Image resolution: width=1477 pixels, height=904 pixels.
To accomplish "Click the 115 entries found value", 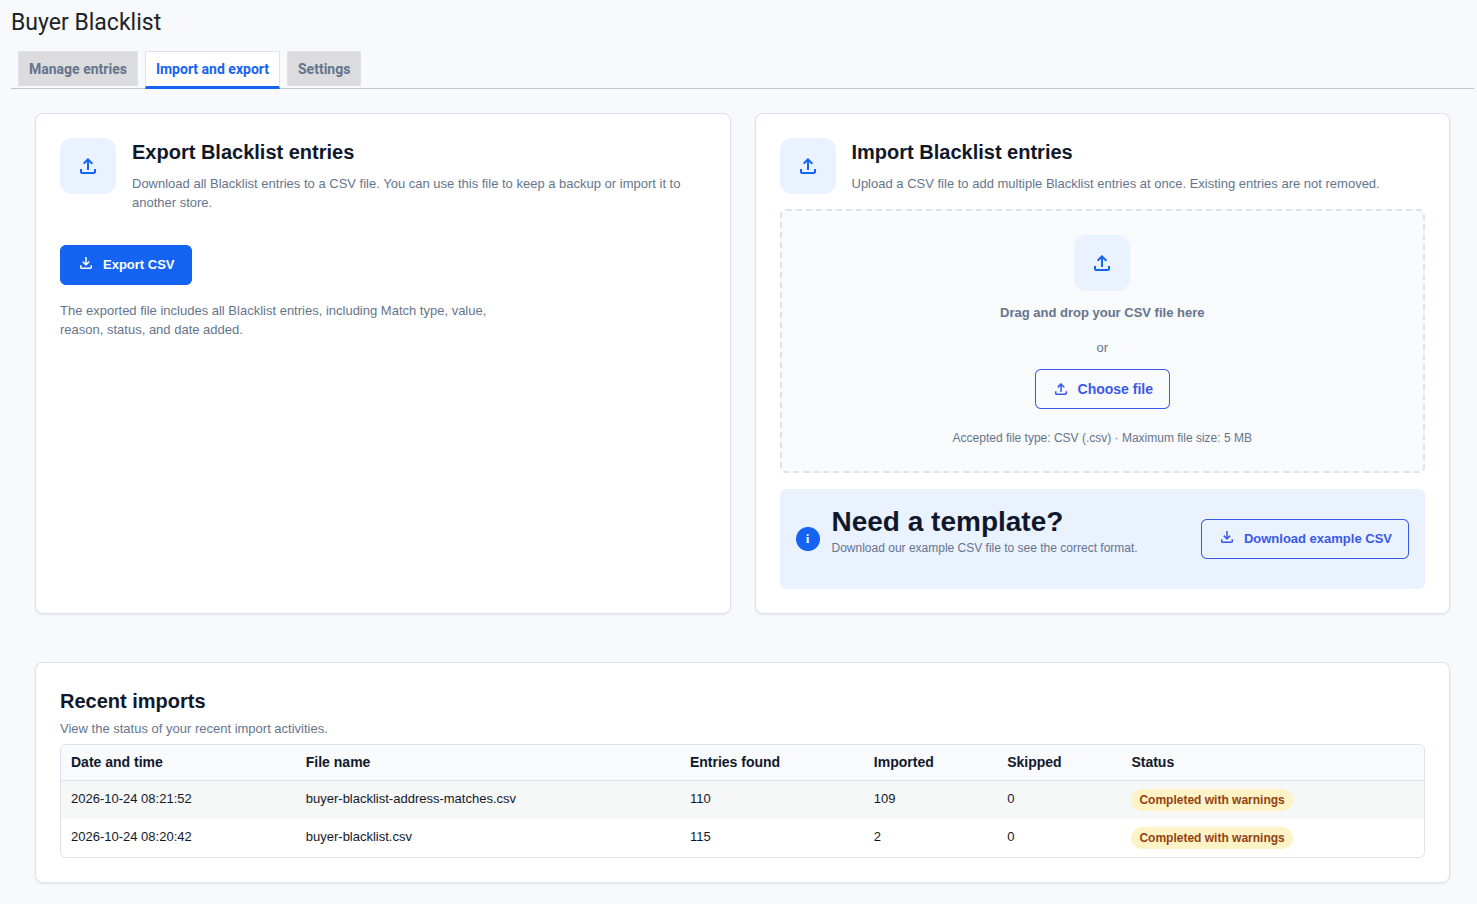I will [700, 837].
